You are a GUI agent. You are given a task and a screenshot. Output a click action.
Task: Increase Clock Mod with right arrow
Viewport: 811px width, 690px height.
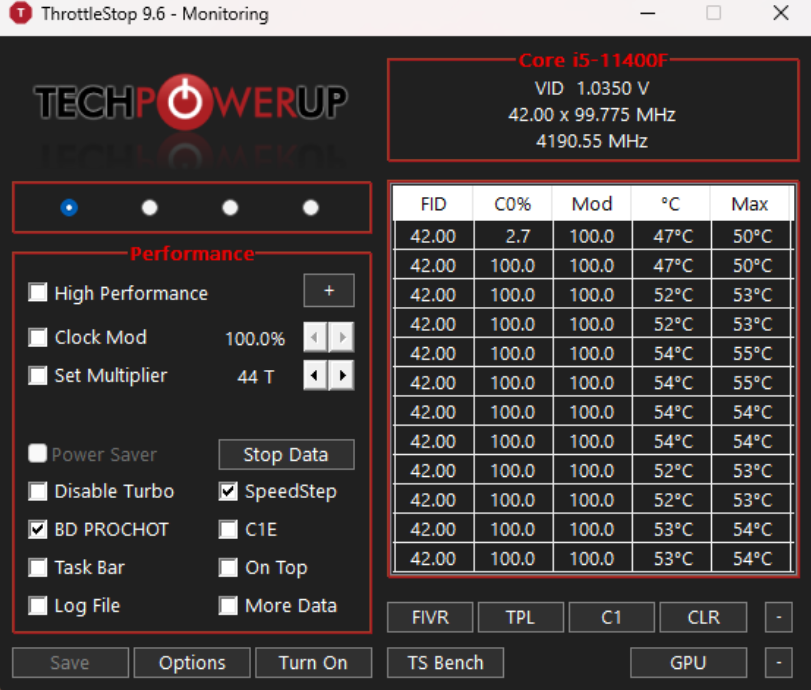pyautogui.click(x=342, y=337)
